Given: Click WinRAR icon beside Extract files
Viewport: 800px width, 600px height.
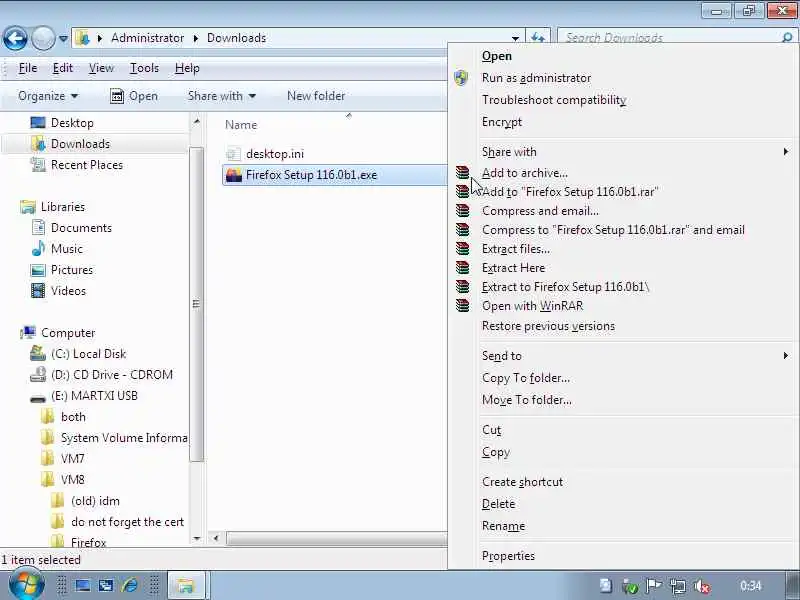Looking at the screenshot, I should 462,248.
